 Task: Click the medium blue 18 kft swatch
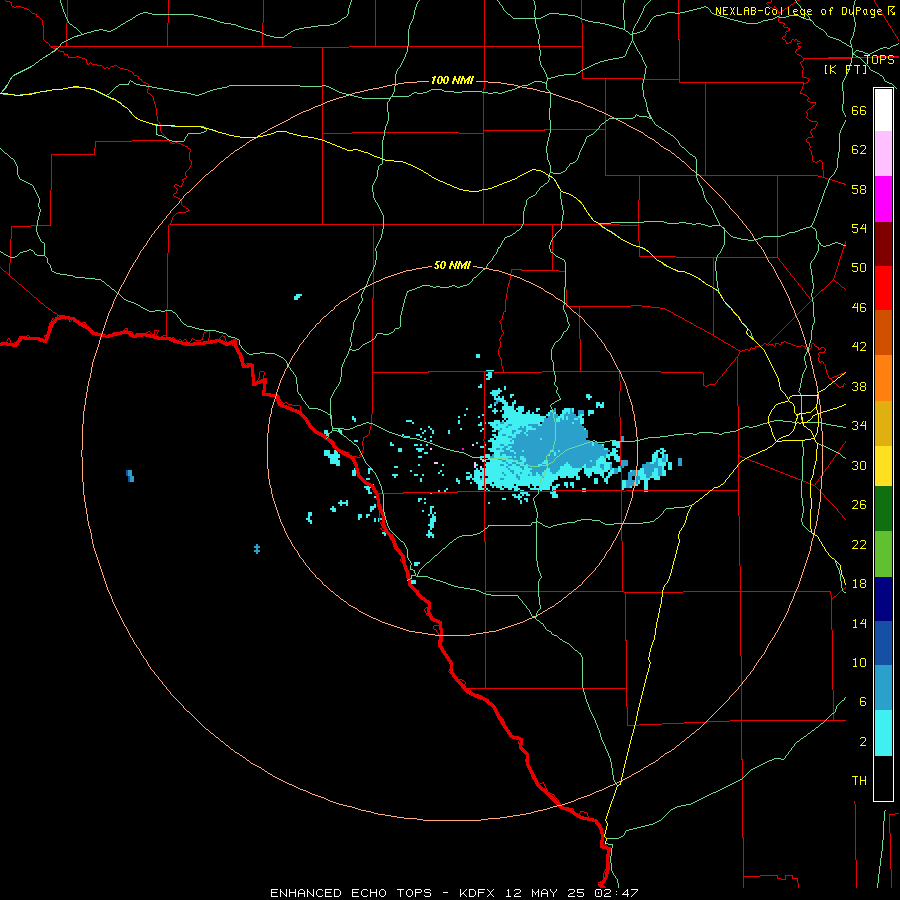pyautogui.click(x=883, y=643)
